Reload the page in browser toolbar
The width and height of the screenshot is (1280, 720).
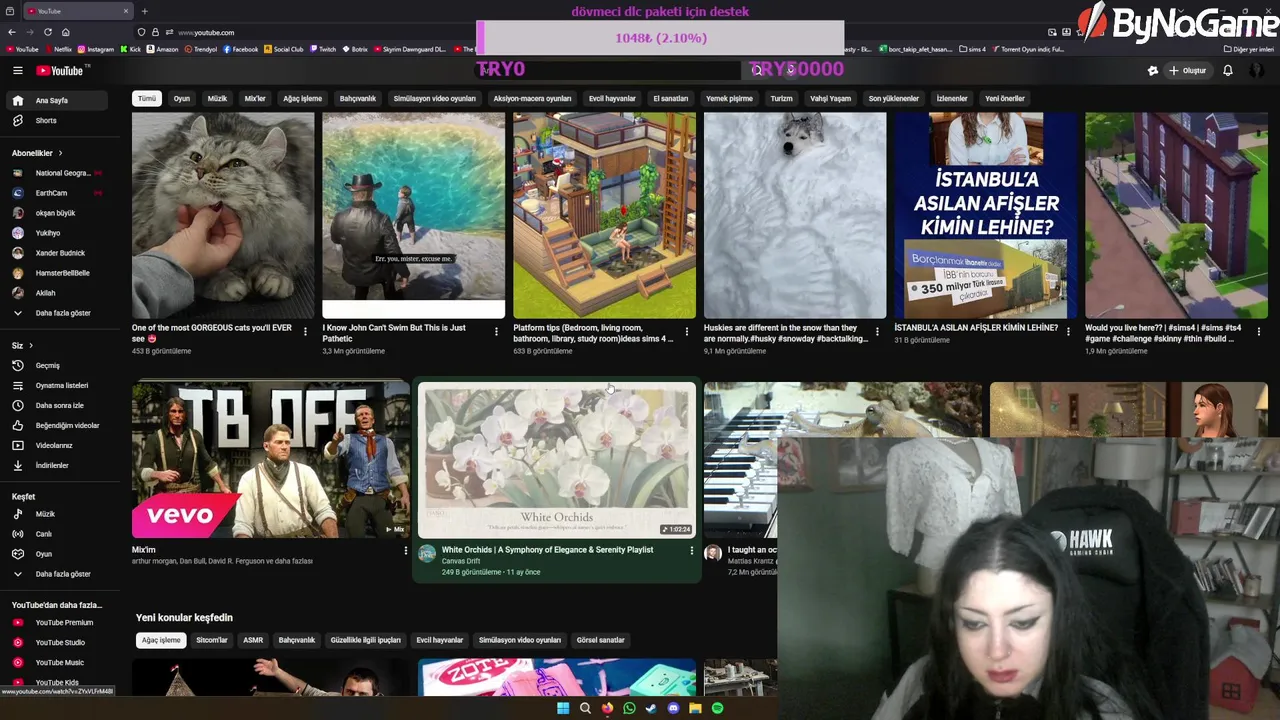(47, 32)
